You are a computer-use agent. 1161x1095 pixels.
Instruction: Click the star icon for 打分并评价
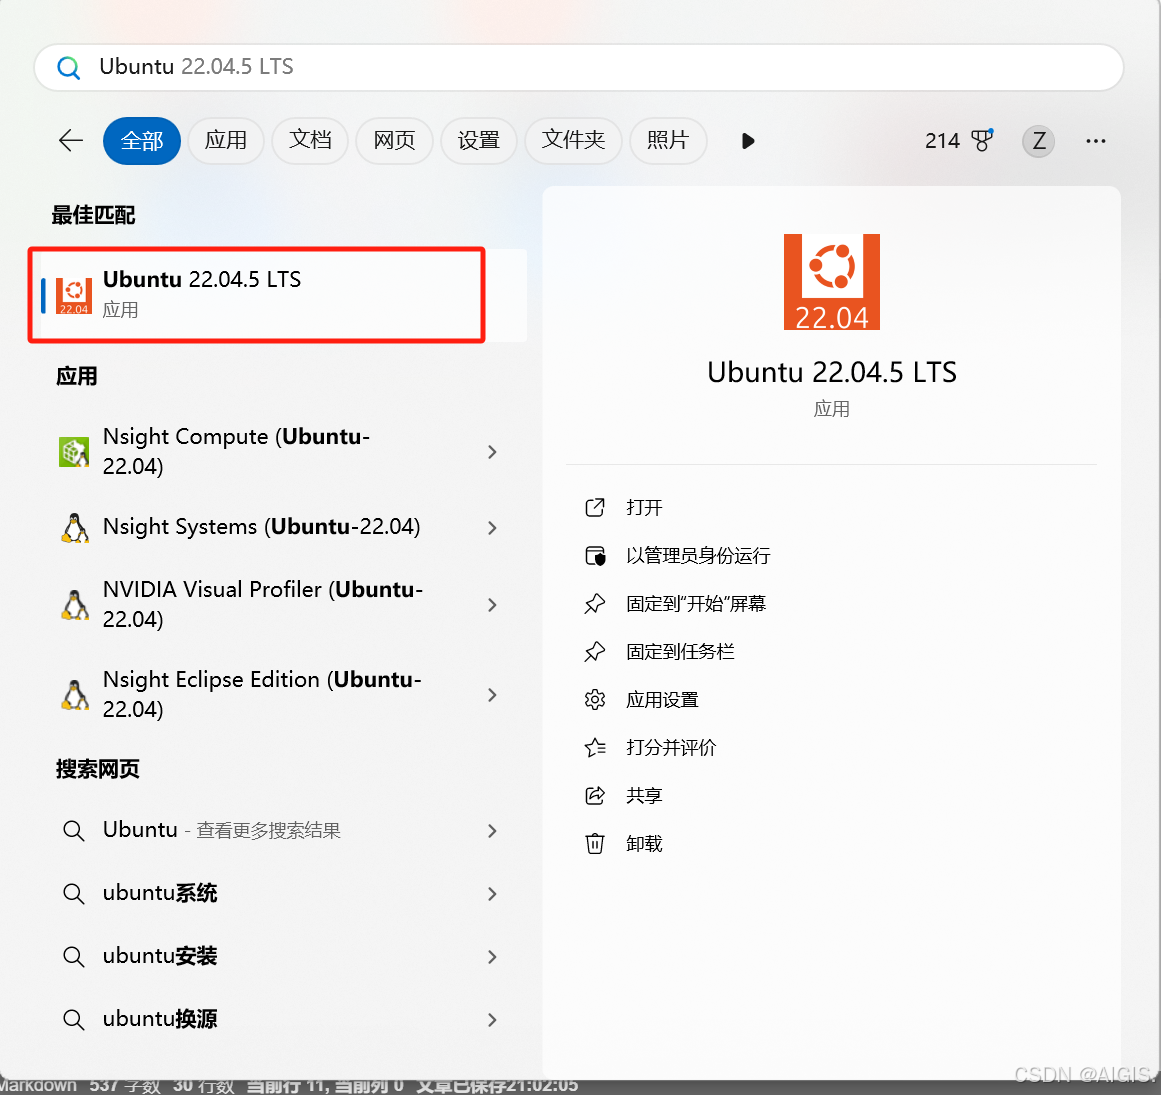[595, 748]
